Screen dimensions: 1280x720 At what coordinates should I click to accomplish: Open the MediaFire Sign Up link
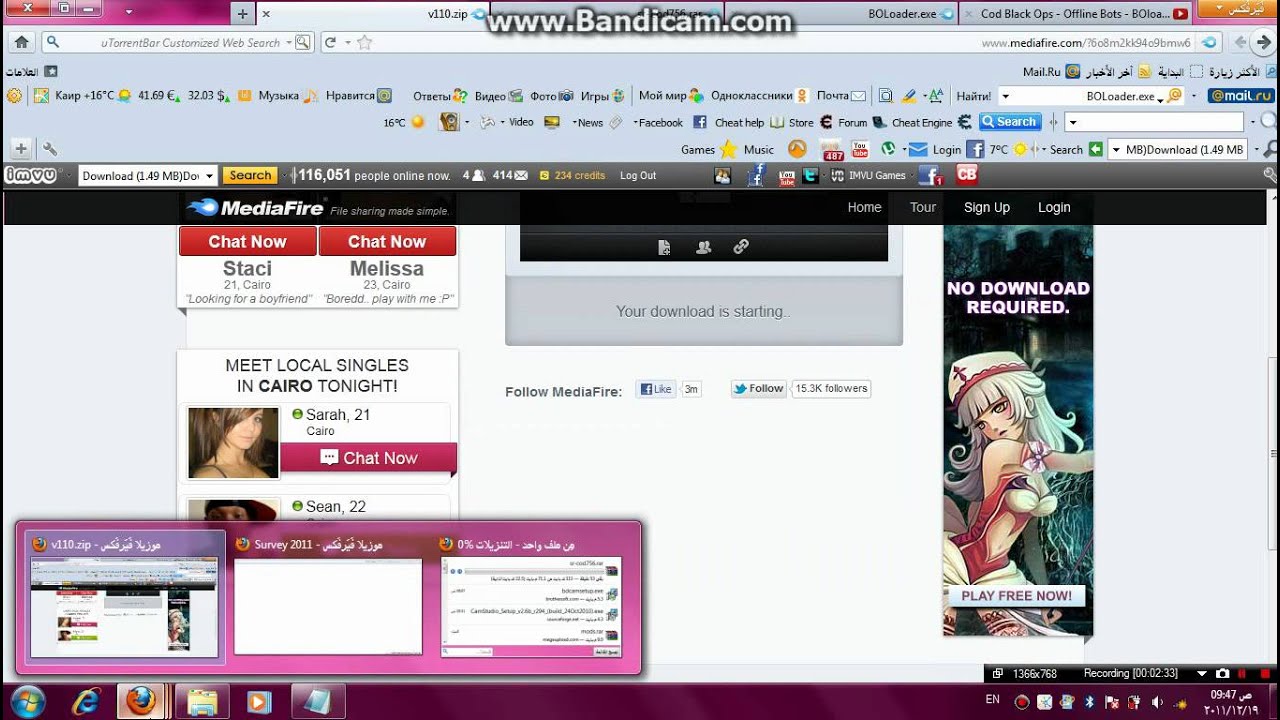[987, 207]
